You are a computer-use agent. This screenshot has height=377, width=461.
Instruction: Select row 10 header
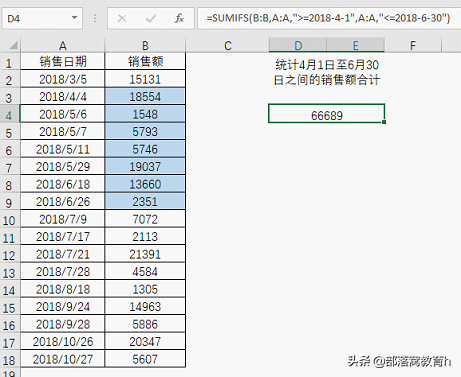(x=9, y=220)
